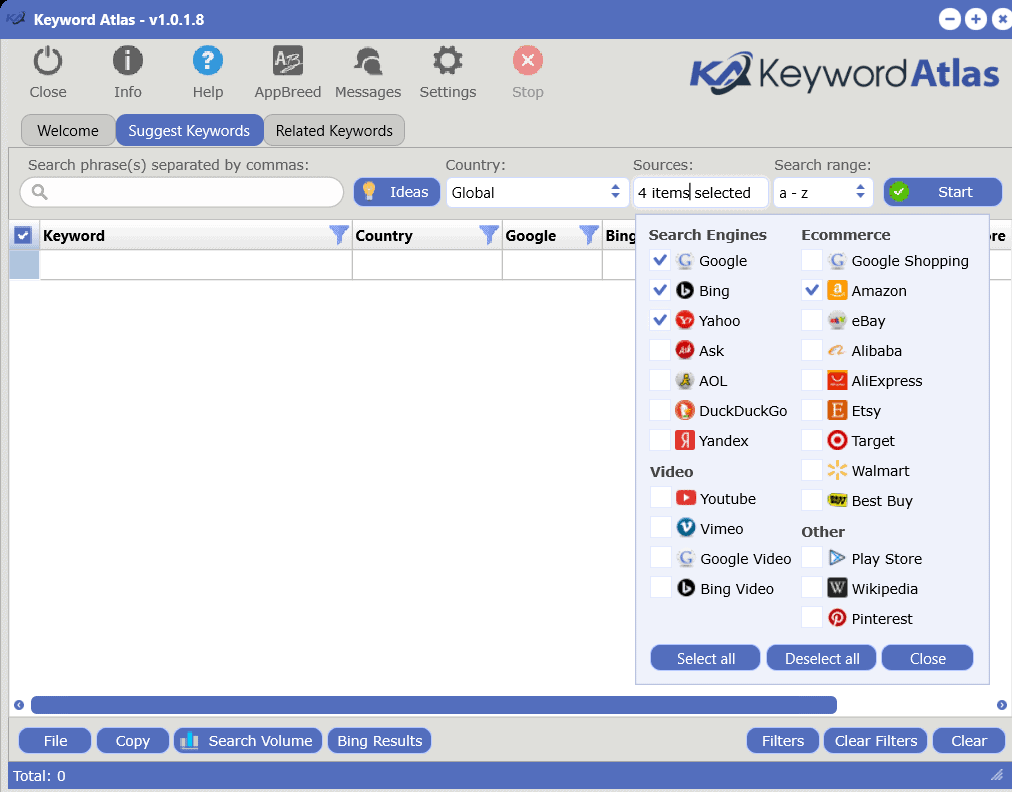Click the power Close icon in toolbar
The height and width of the screenshot is (792, 1012).
tap(47, 62)
